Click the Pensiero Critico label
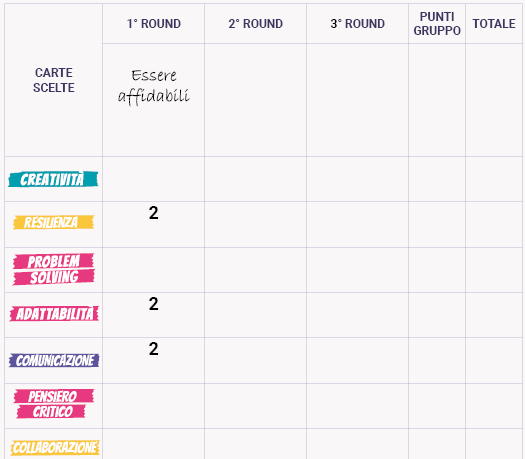Viewport: 525px width, 459px height. point(54,404)
